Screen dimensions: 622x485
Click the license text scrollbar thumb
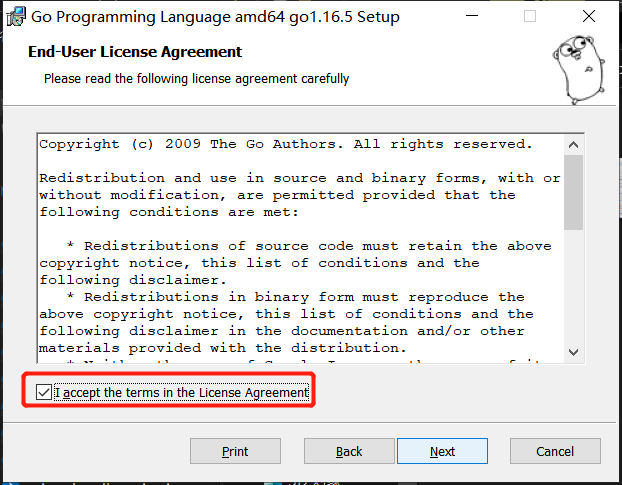pyautogui.click(x=573, y=190)
